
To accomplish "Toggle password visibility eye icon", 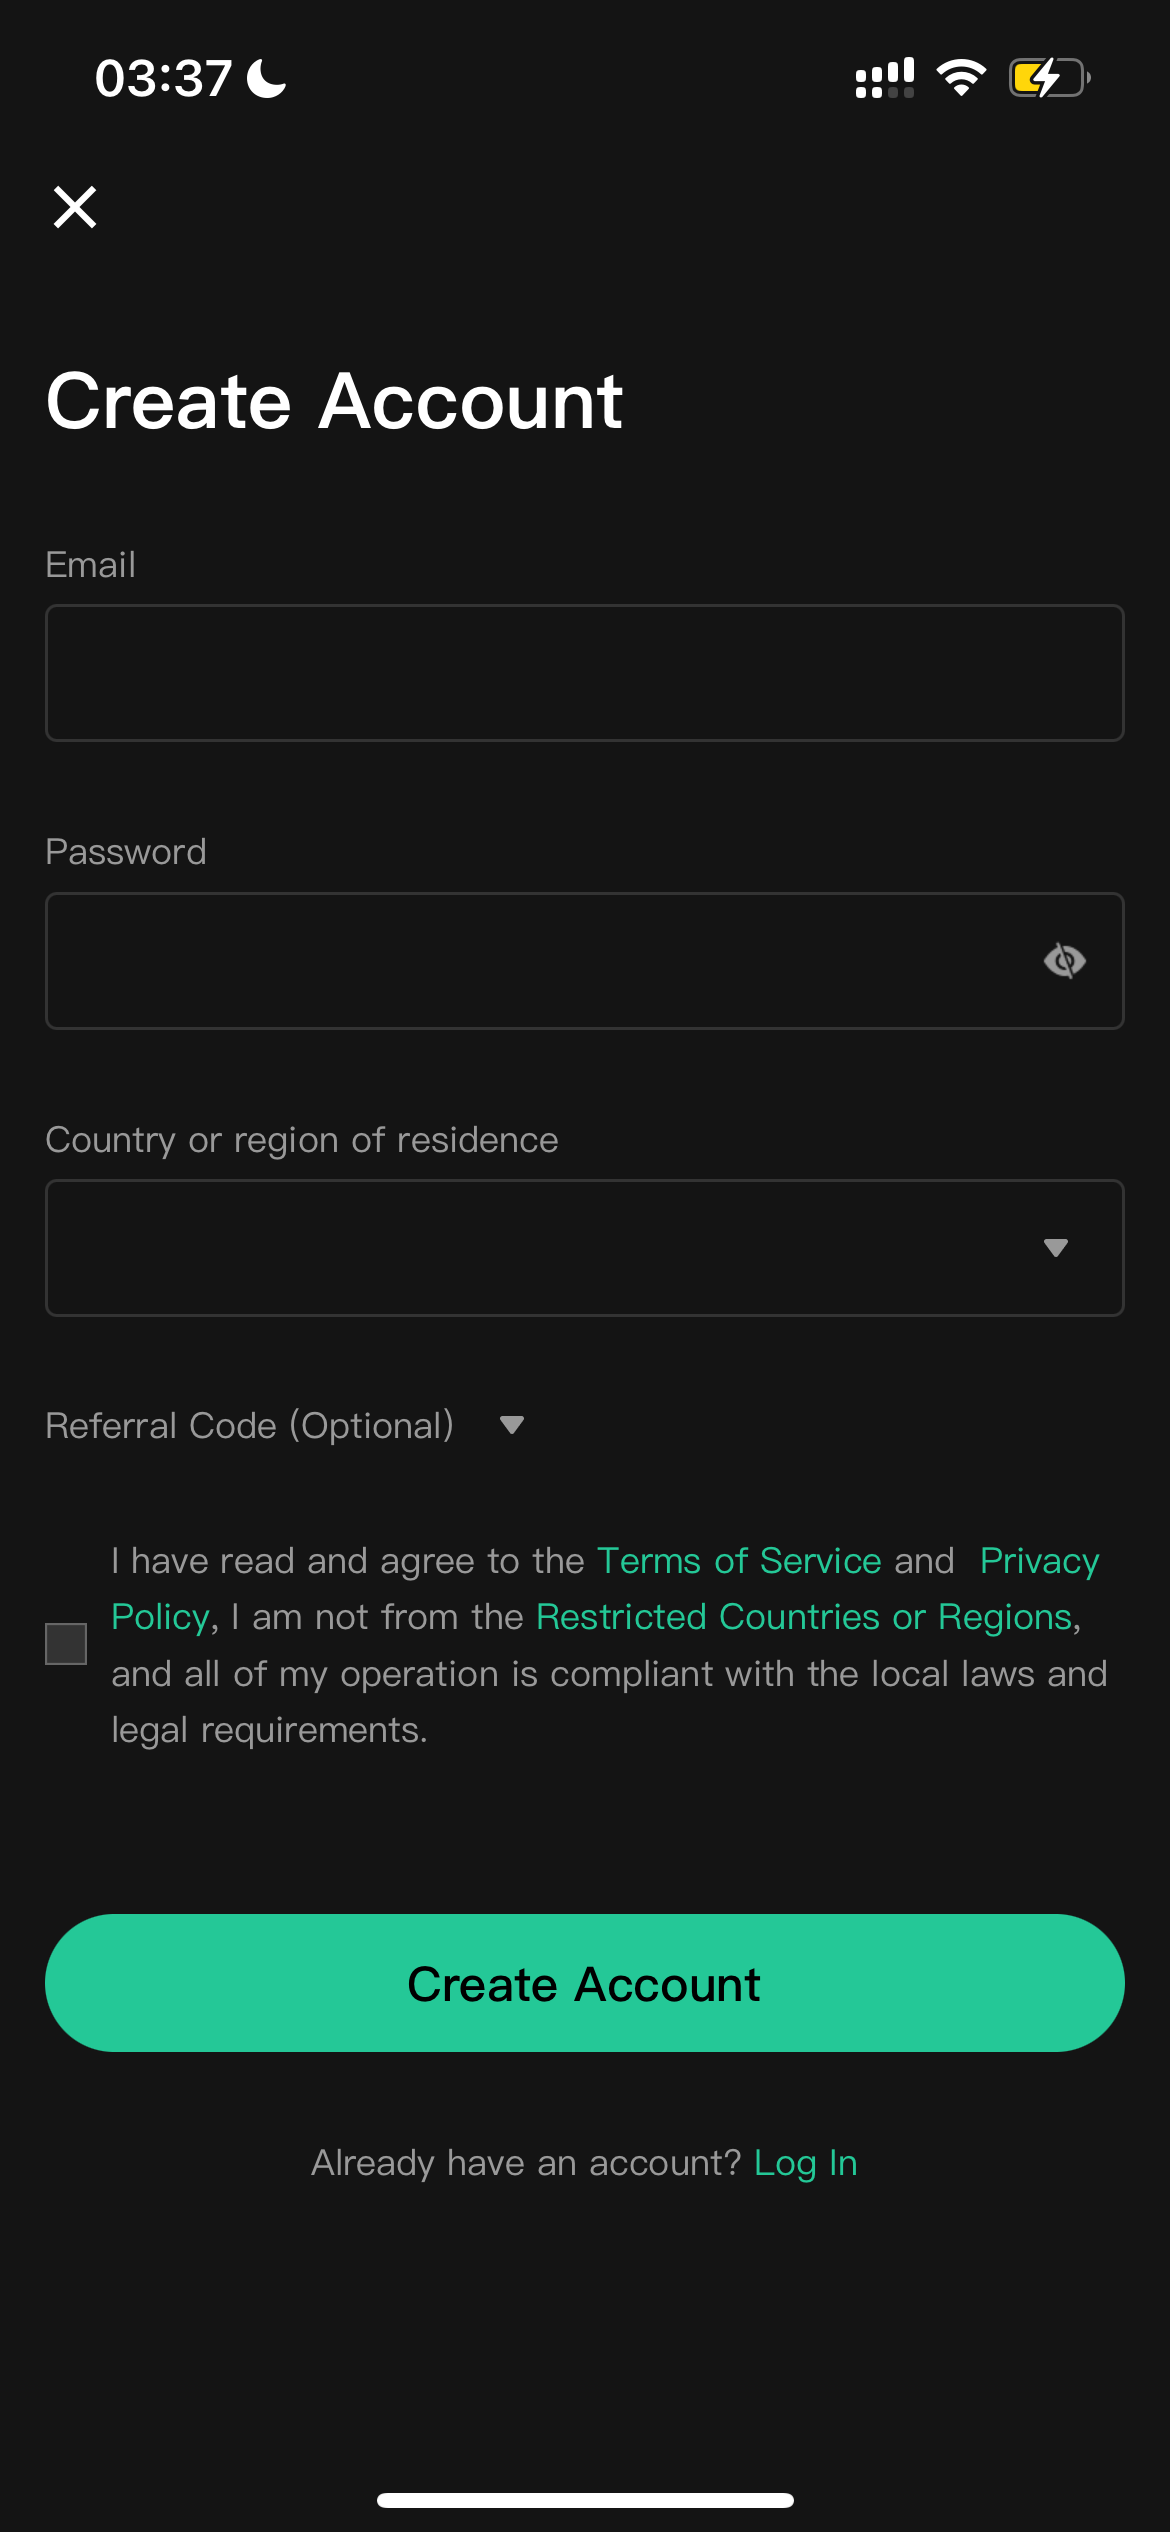I will point(1065,961).
